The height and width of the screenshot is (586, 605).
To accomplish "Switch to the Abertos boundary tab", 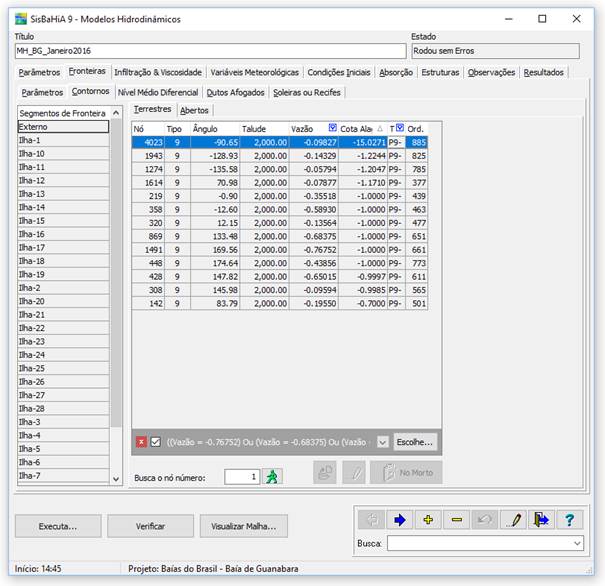I will pyautogui.click(x=194, y=110).
